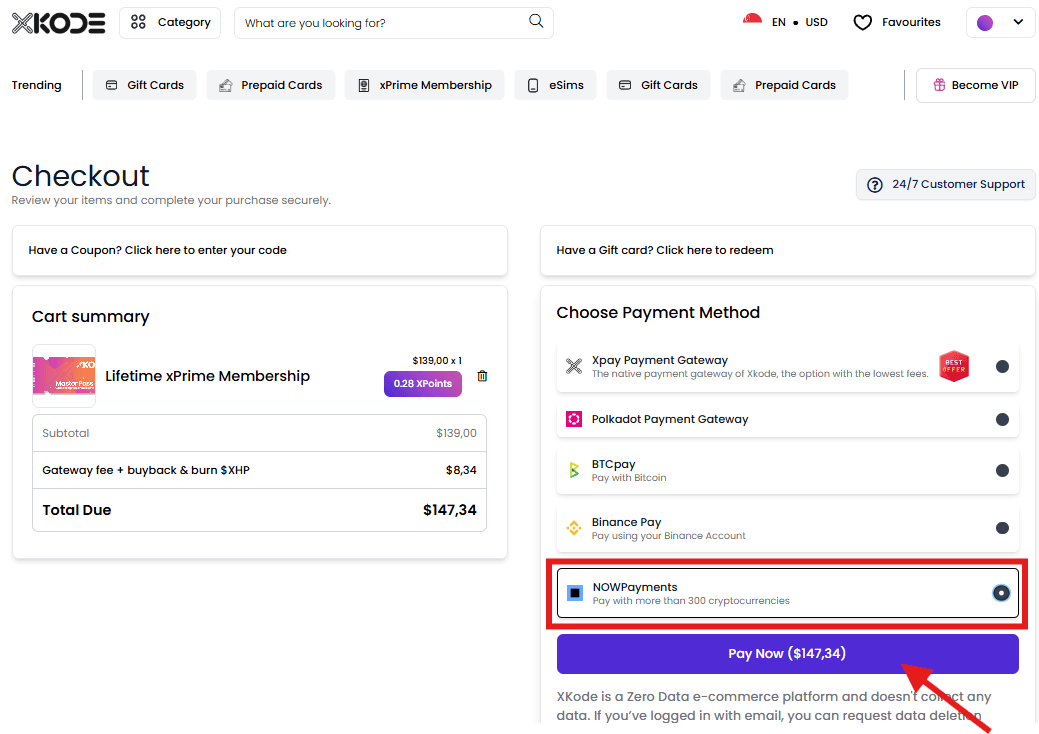The image size is (1039, 734).
Task: Open the first Gift Cards trending tab
Action: (144, 85)
